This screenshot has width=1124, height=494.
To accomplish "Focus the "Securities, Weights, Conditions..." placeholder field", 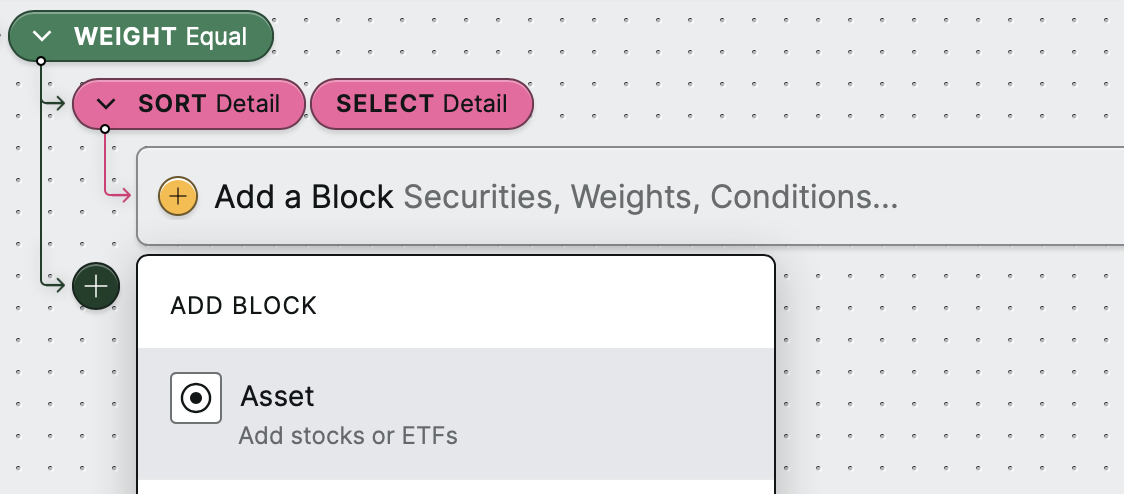I will coord(651,196).
